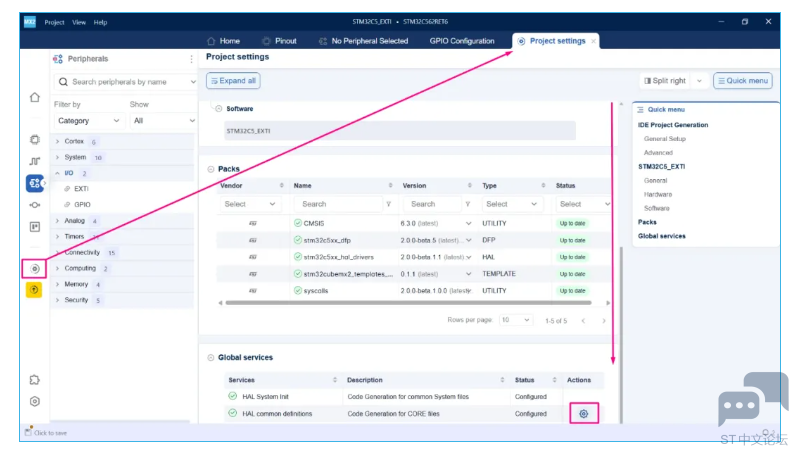The height and width of the screenshot is (455, 797).
Task: Open the Split right dropdown arrow
Action: click(699, 81)
